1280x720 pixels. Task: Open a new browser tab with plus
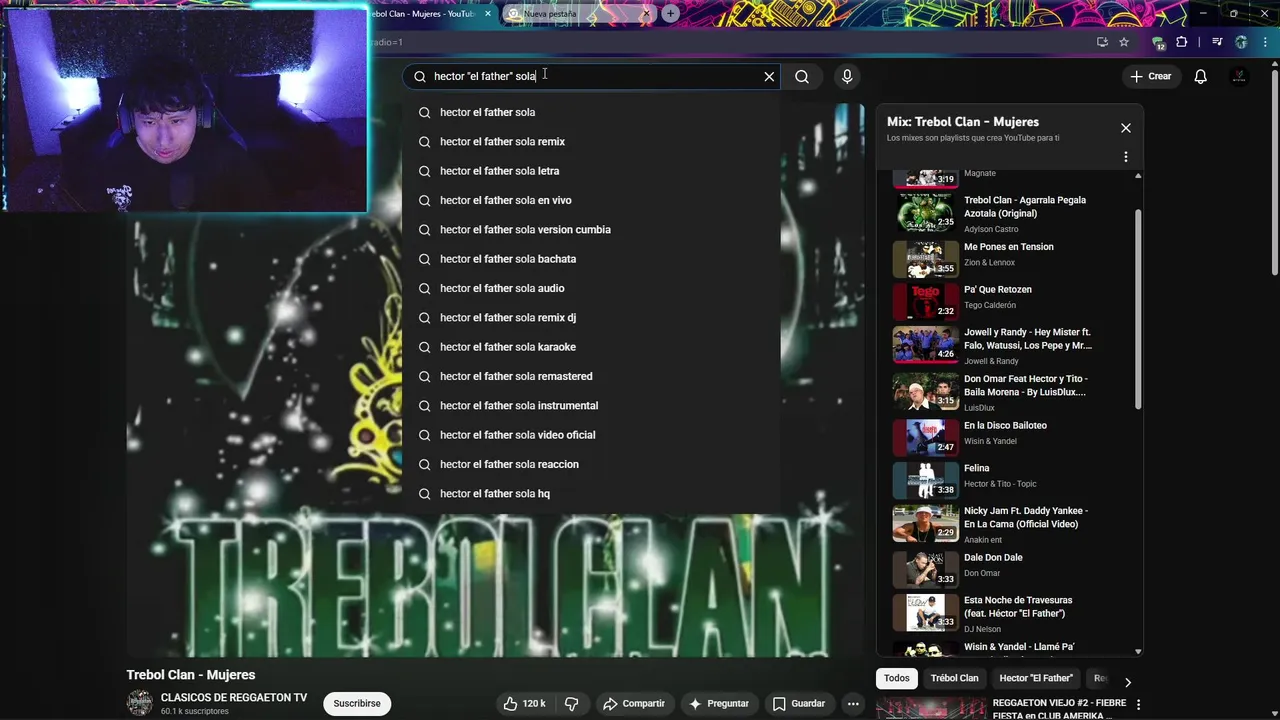(670, 14)
